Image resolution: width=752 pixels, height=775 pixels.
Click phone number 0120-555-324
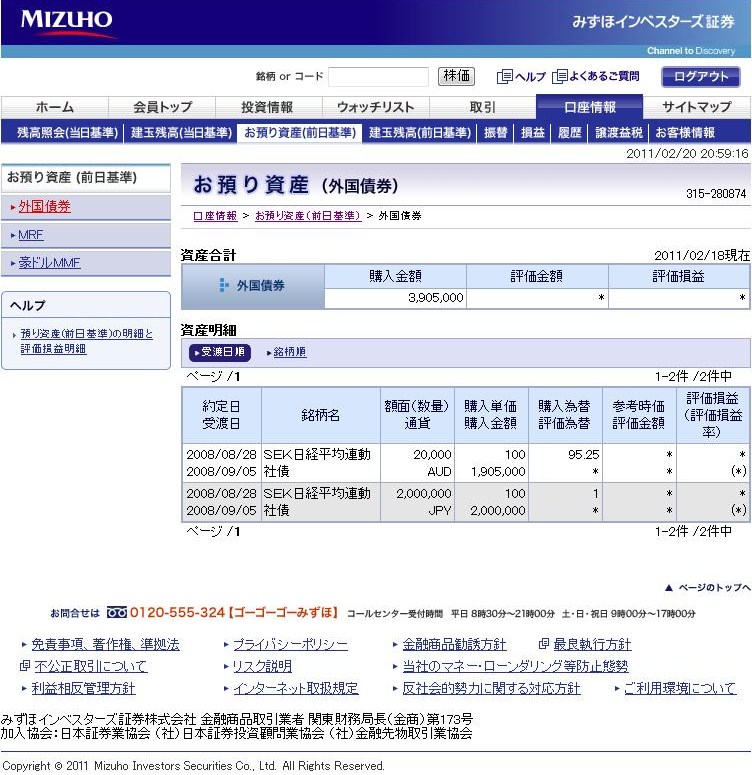click(x=177, y=612)
